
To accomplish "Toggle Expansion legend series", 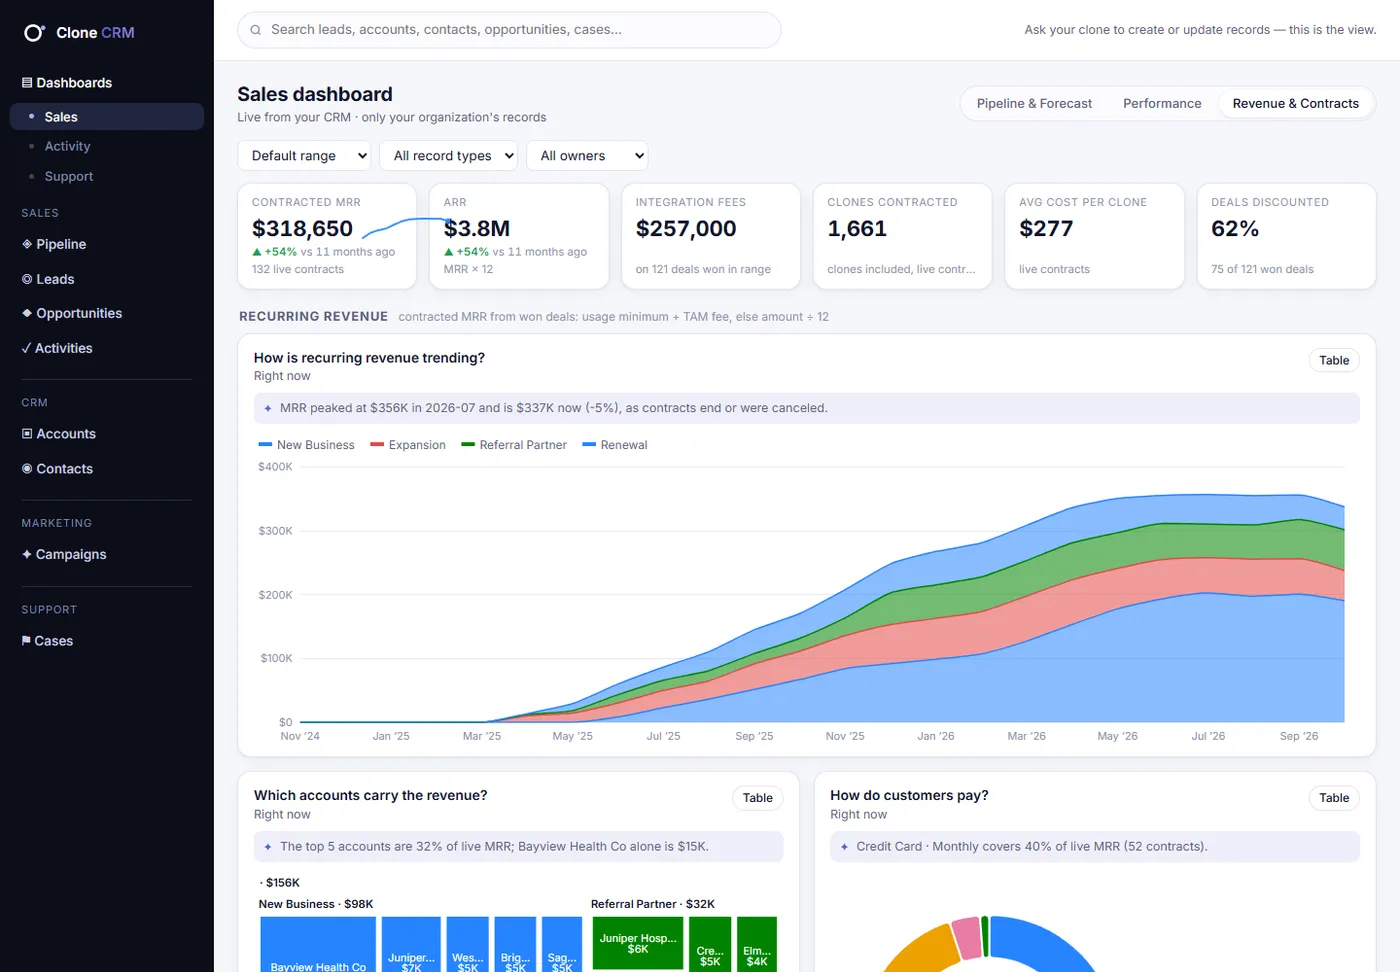I will 408,445.
